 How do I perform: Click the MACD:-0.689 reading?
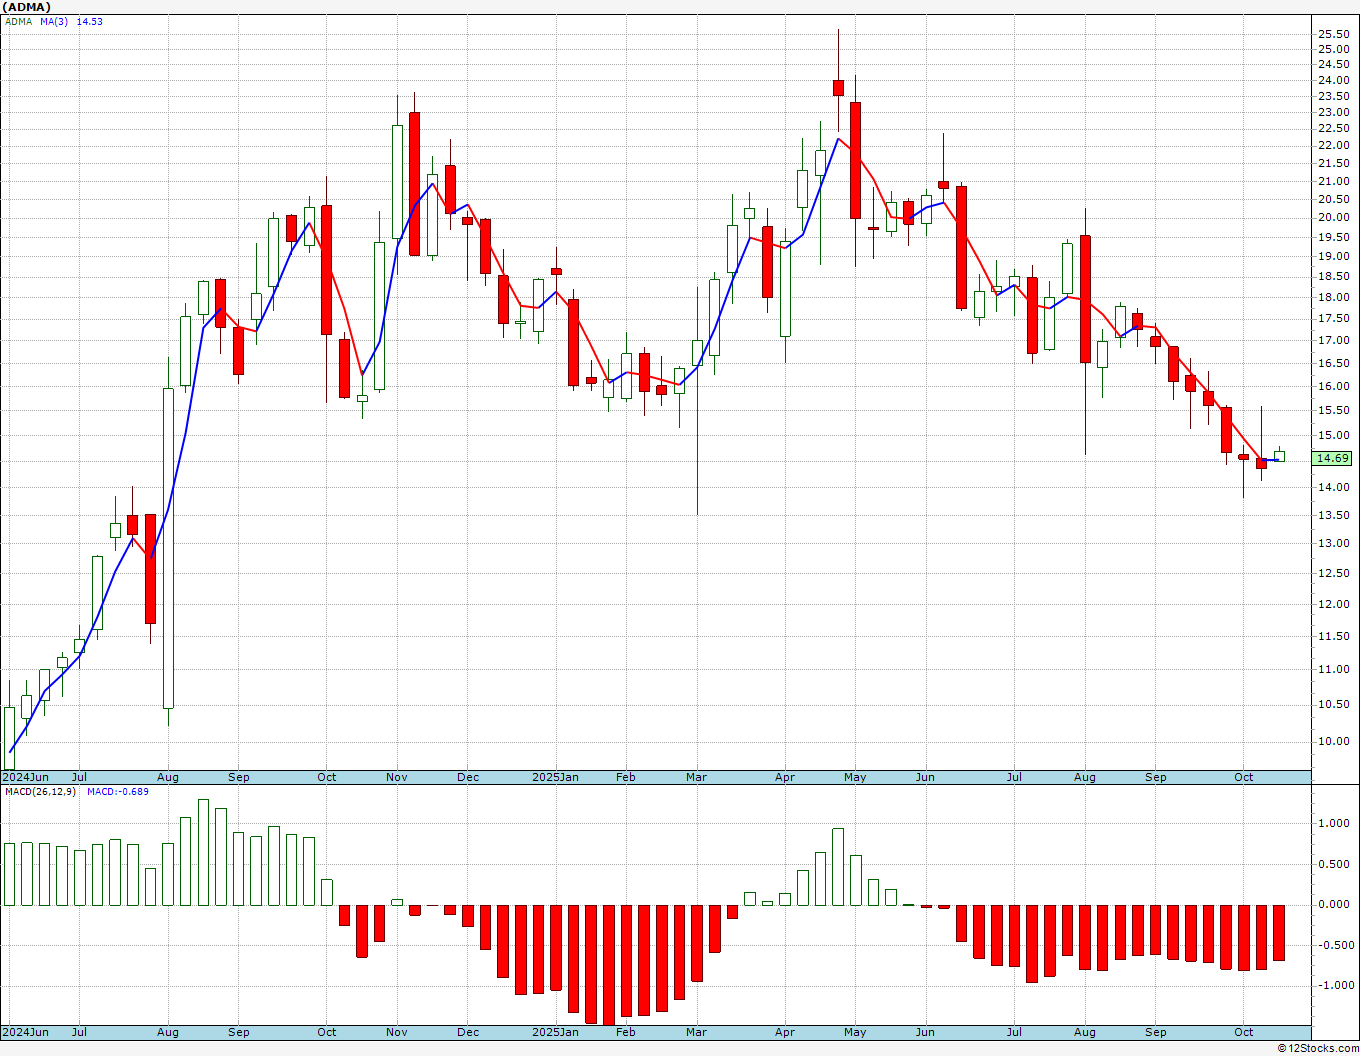pyautogui.click(x=118, y=792)
